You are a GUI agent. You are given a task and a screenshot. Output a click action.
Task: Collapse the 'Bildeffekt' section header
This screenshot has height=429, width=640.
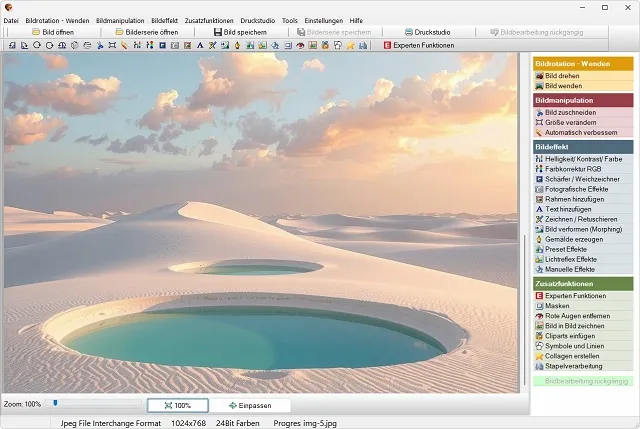click(582, 147)
